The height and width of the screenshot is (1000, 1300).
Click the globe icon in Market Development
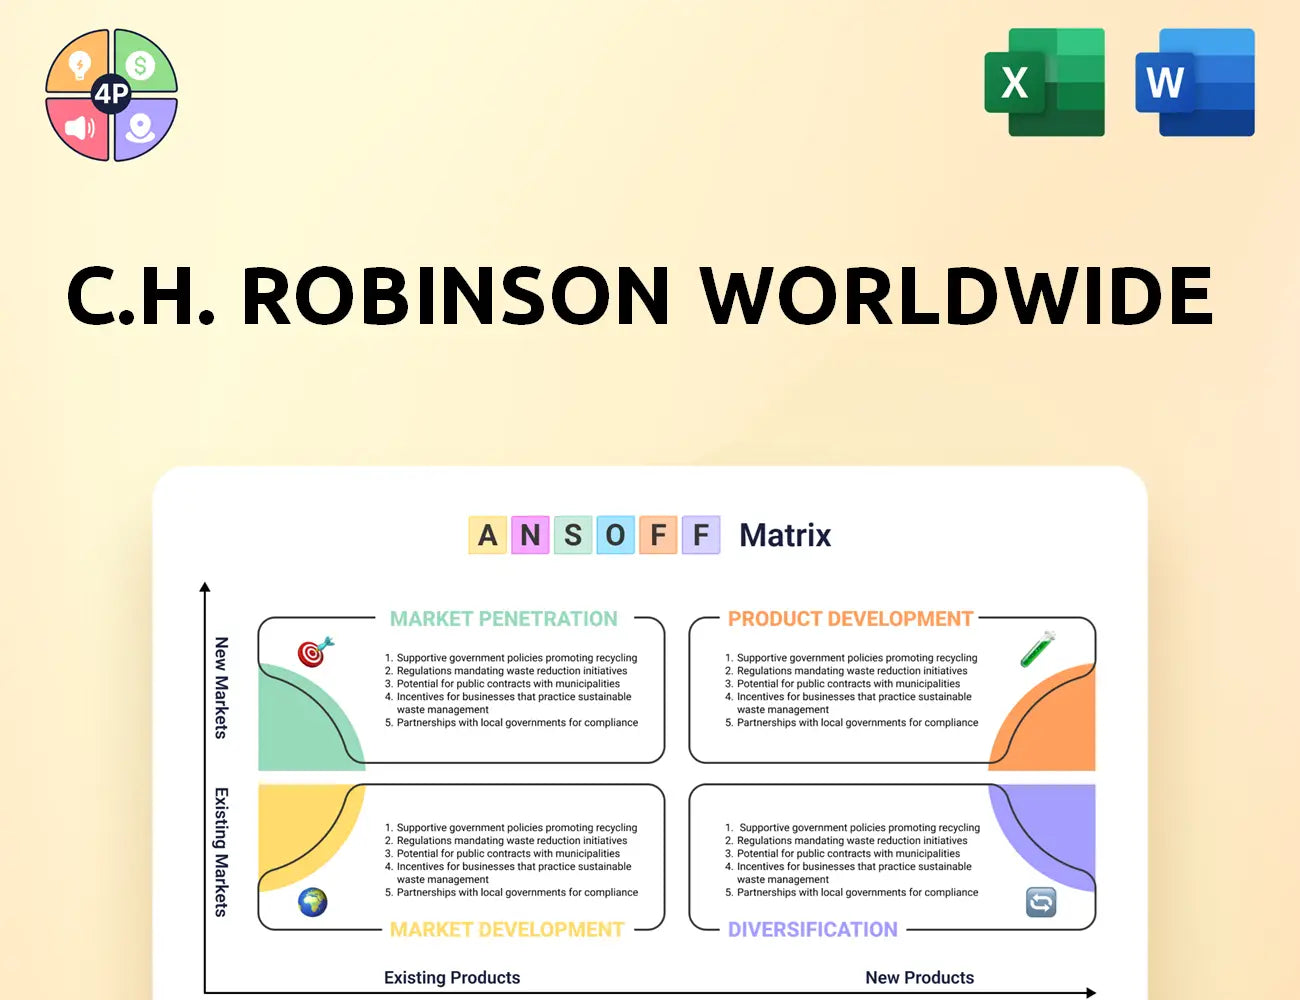(313, 903)
